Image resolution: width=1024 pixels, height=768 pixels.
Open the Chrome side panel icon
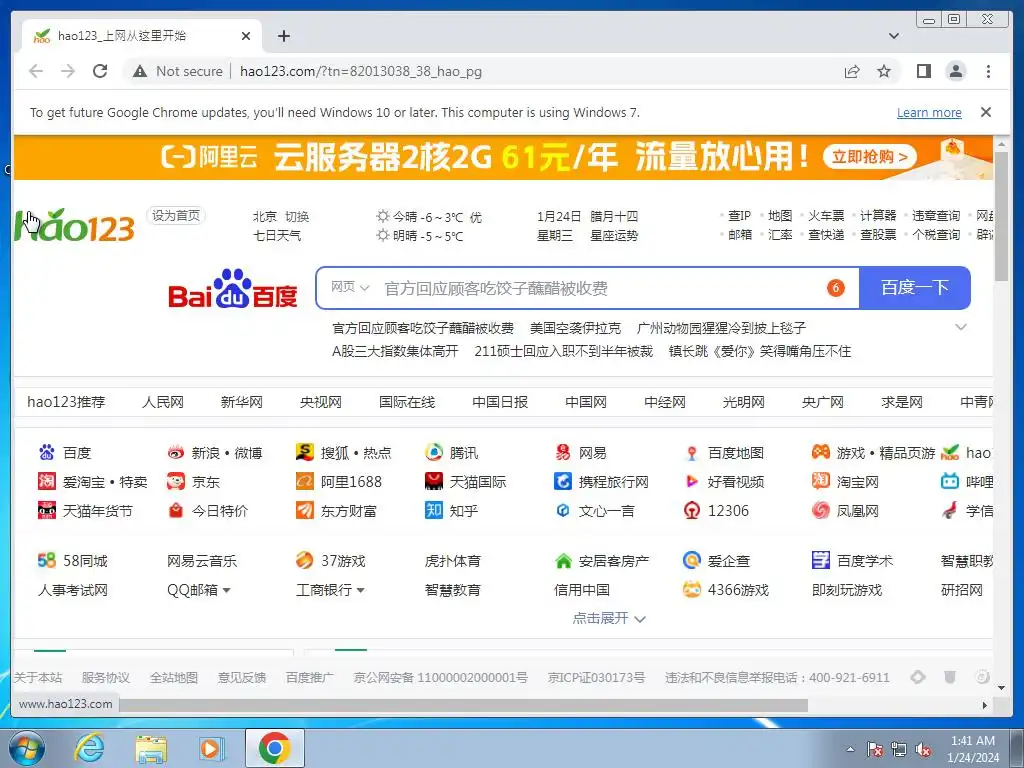[x=923, y=71]
